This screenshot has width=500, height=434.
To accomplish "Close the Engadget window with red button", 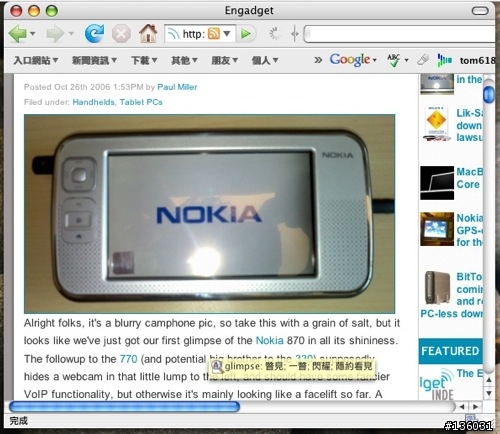I will tap(16, 11).
